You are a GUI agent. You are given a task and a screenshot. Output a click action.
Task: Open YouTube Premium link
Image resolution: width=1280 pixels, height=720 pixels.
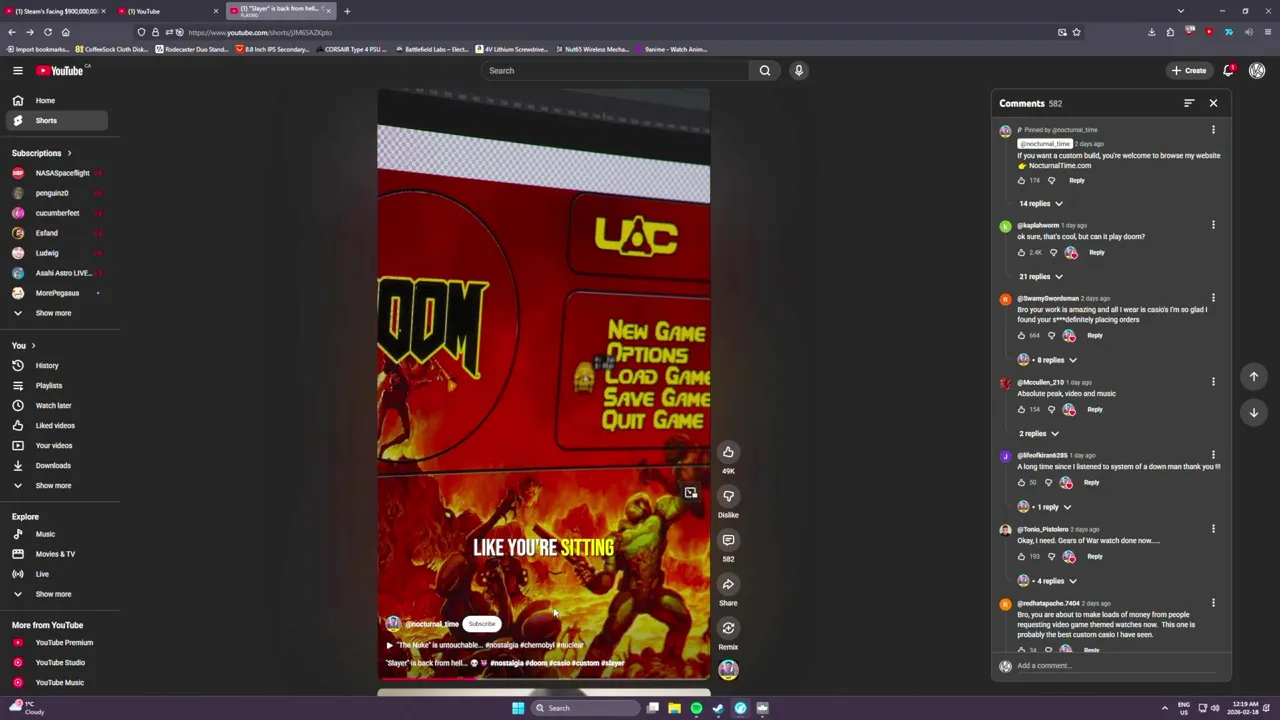pos(64,643)
